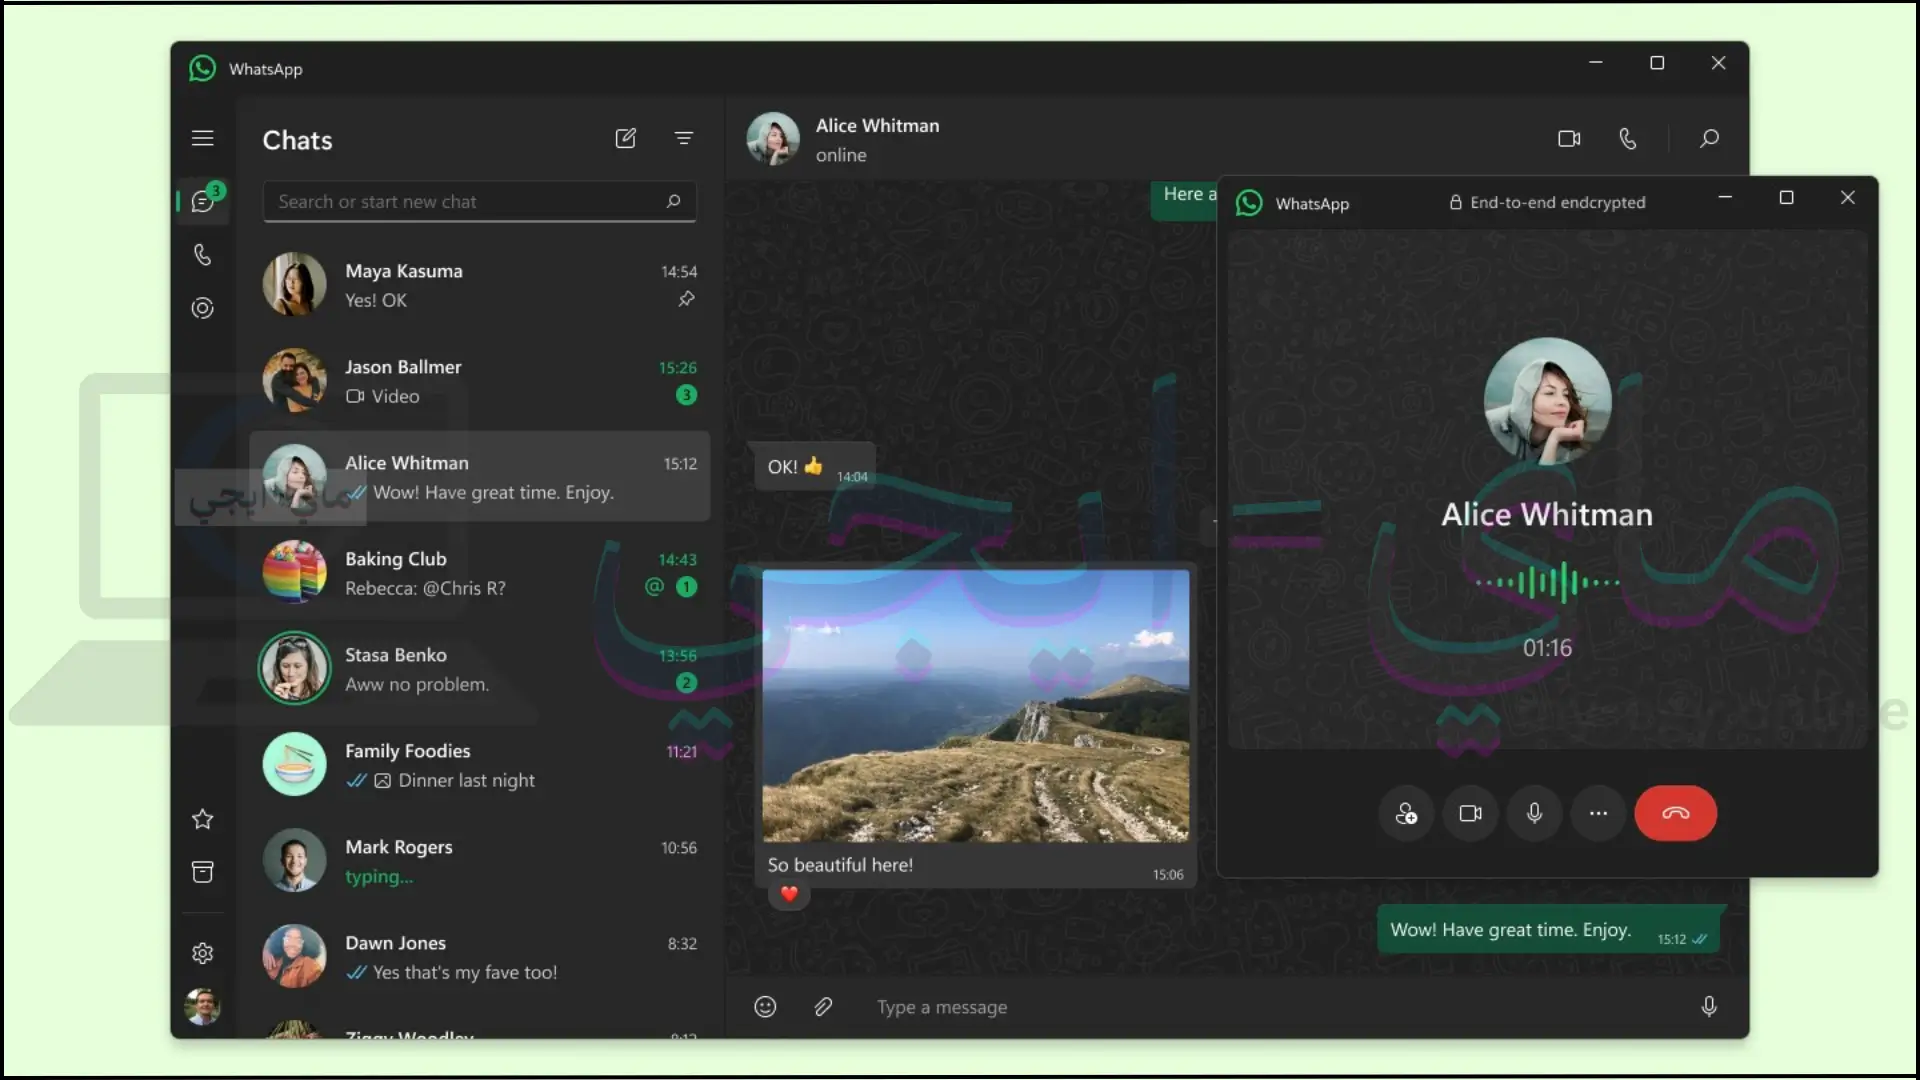Click the add participant icon in call
1920x1080 pixels.
pos(1406,812)
